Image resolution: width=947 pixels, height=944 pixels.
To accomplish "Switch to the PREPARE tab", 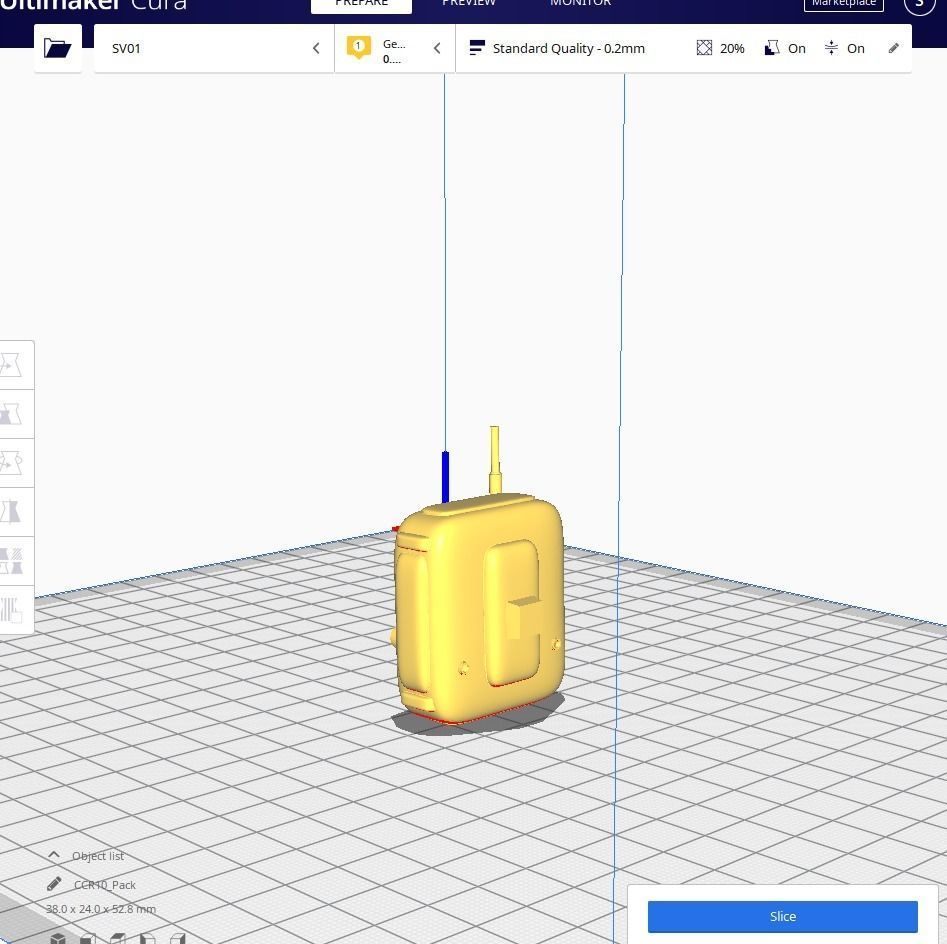I will [361, 5].
